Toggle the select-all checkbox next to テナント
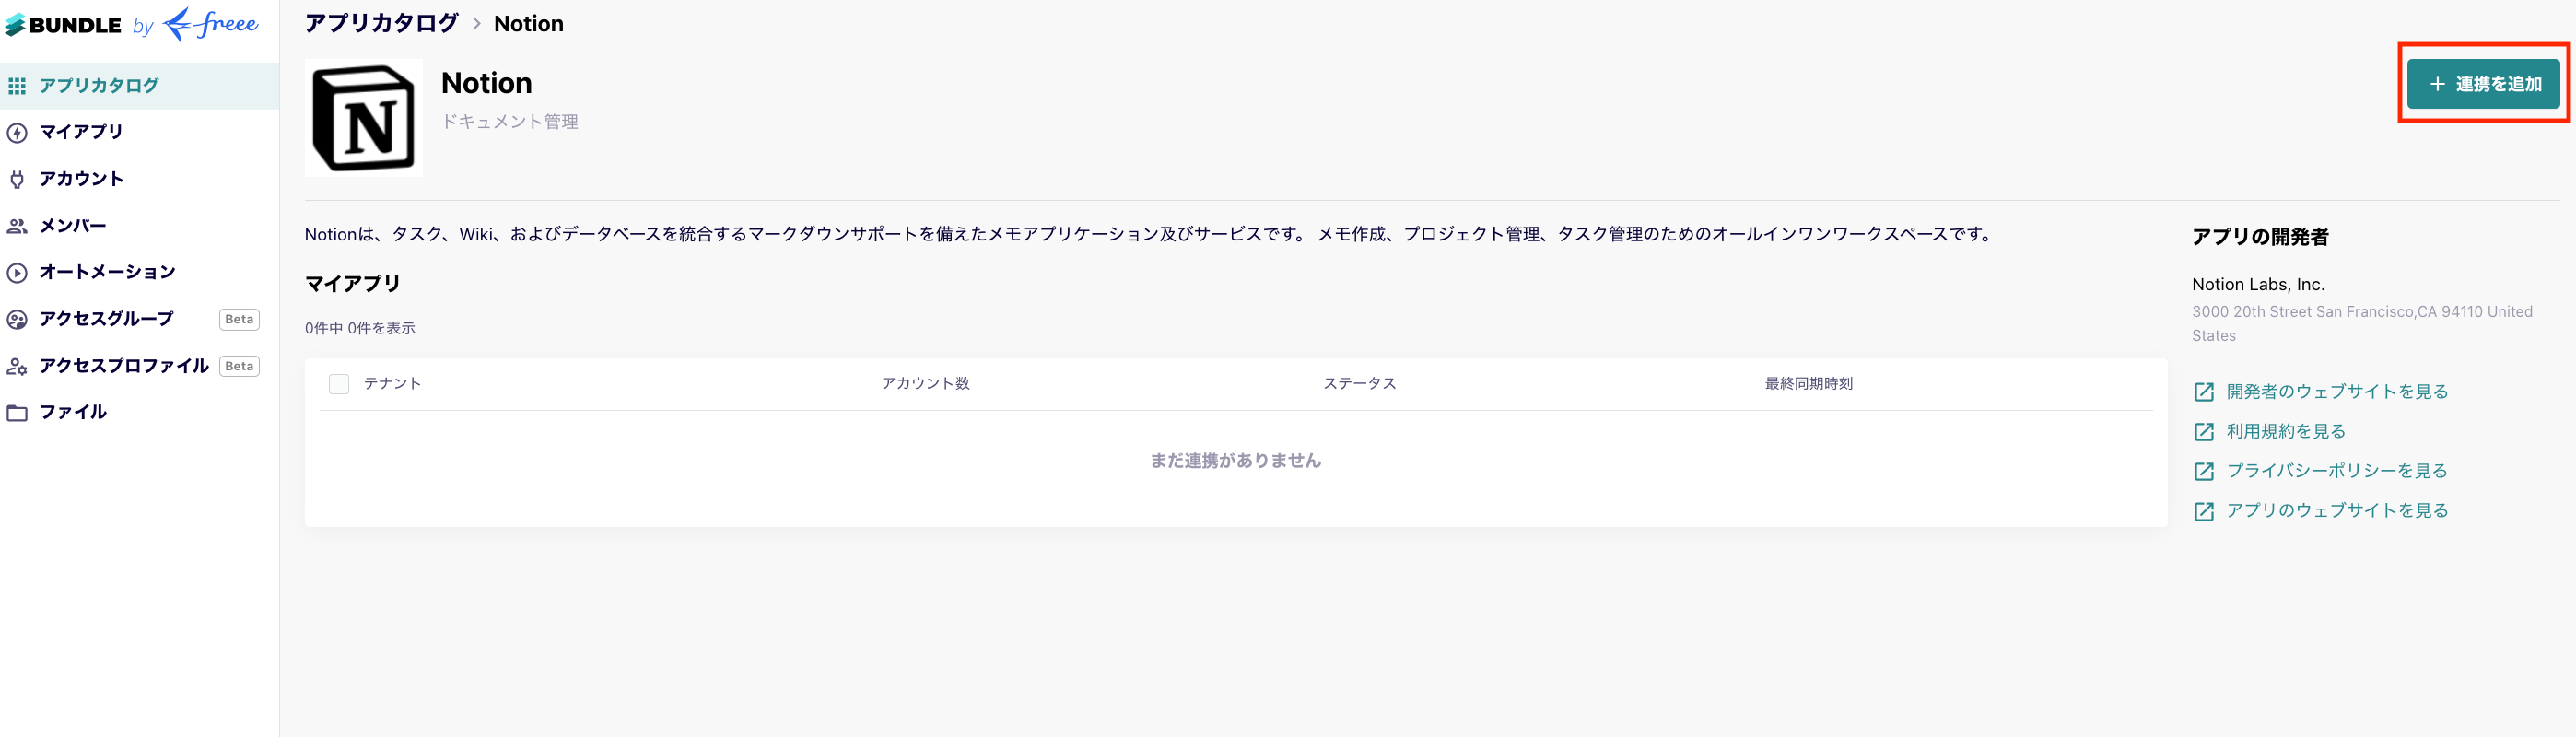Image resolution: width=2576 pixels, height=737 pixels. pyautogui.click(x=339, y=384)
